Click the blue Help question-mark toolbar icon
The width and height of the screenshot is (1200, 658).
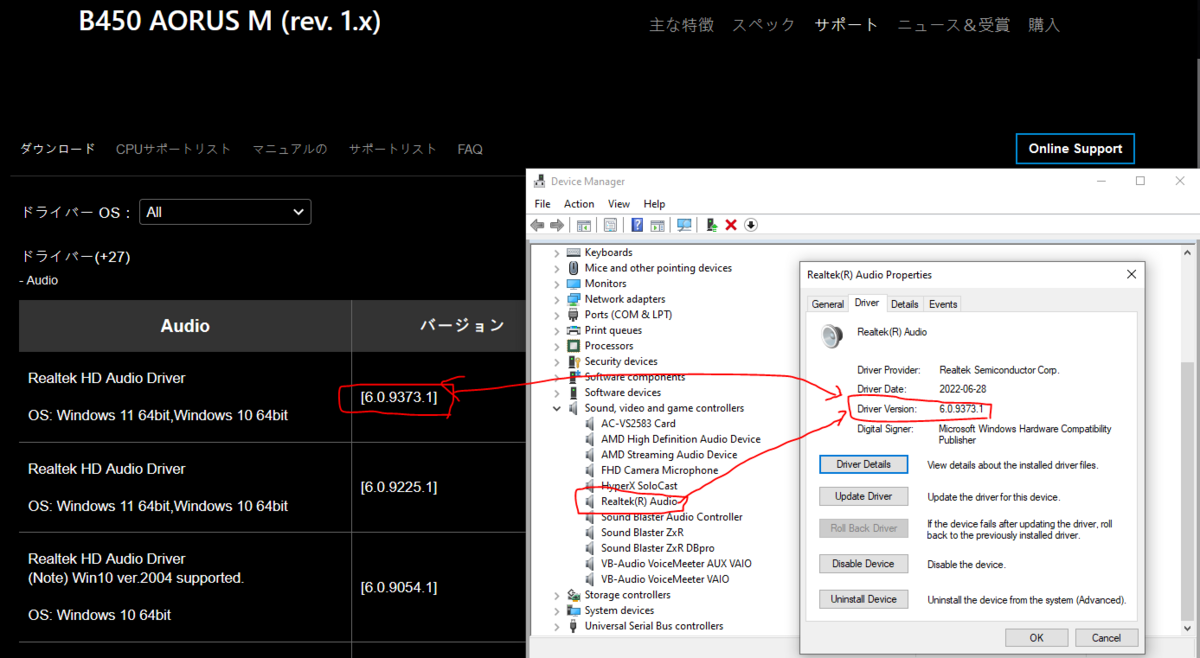[637, 225]
